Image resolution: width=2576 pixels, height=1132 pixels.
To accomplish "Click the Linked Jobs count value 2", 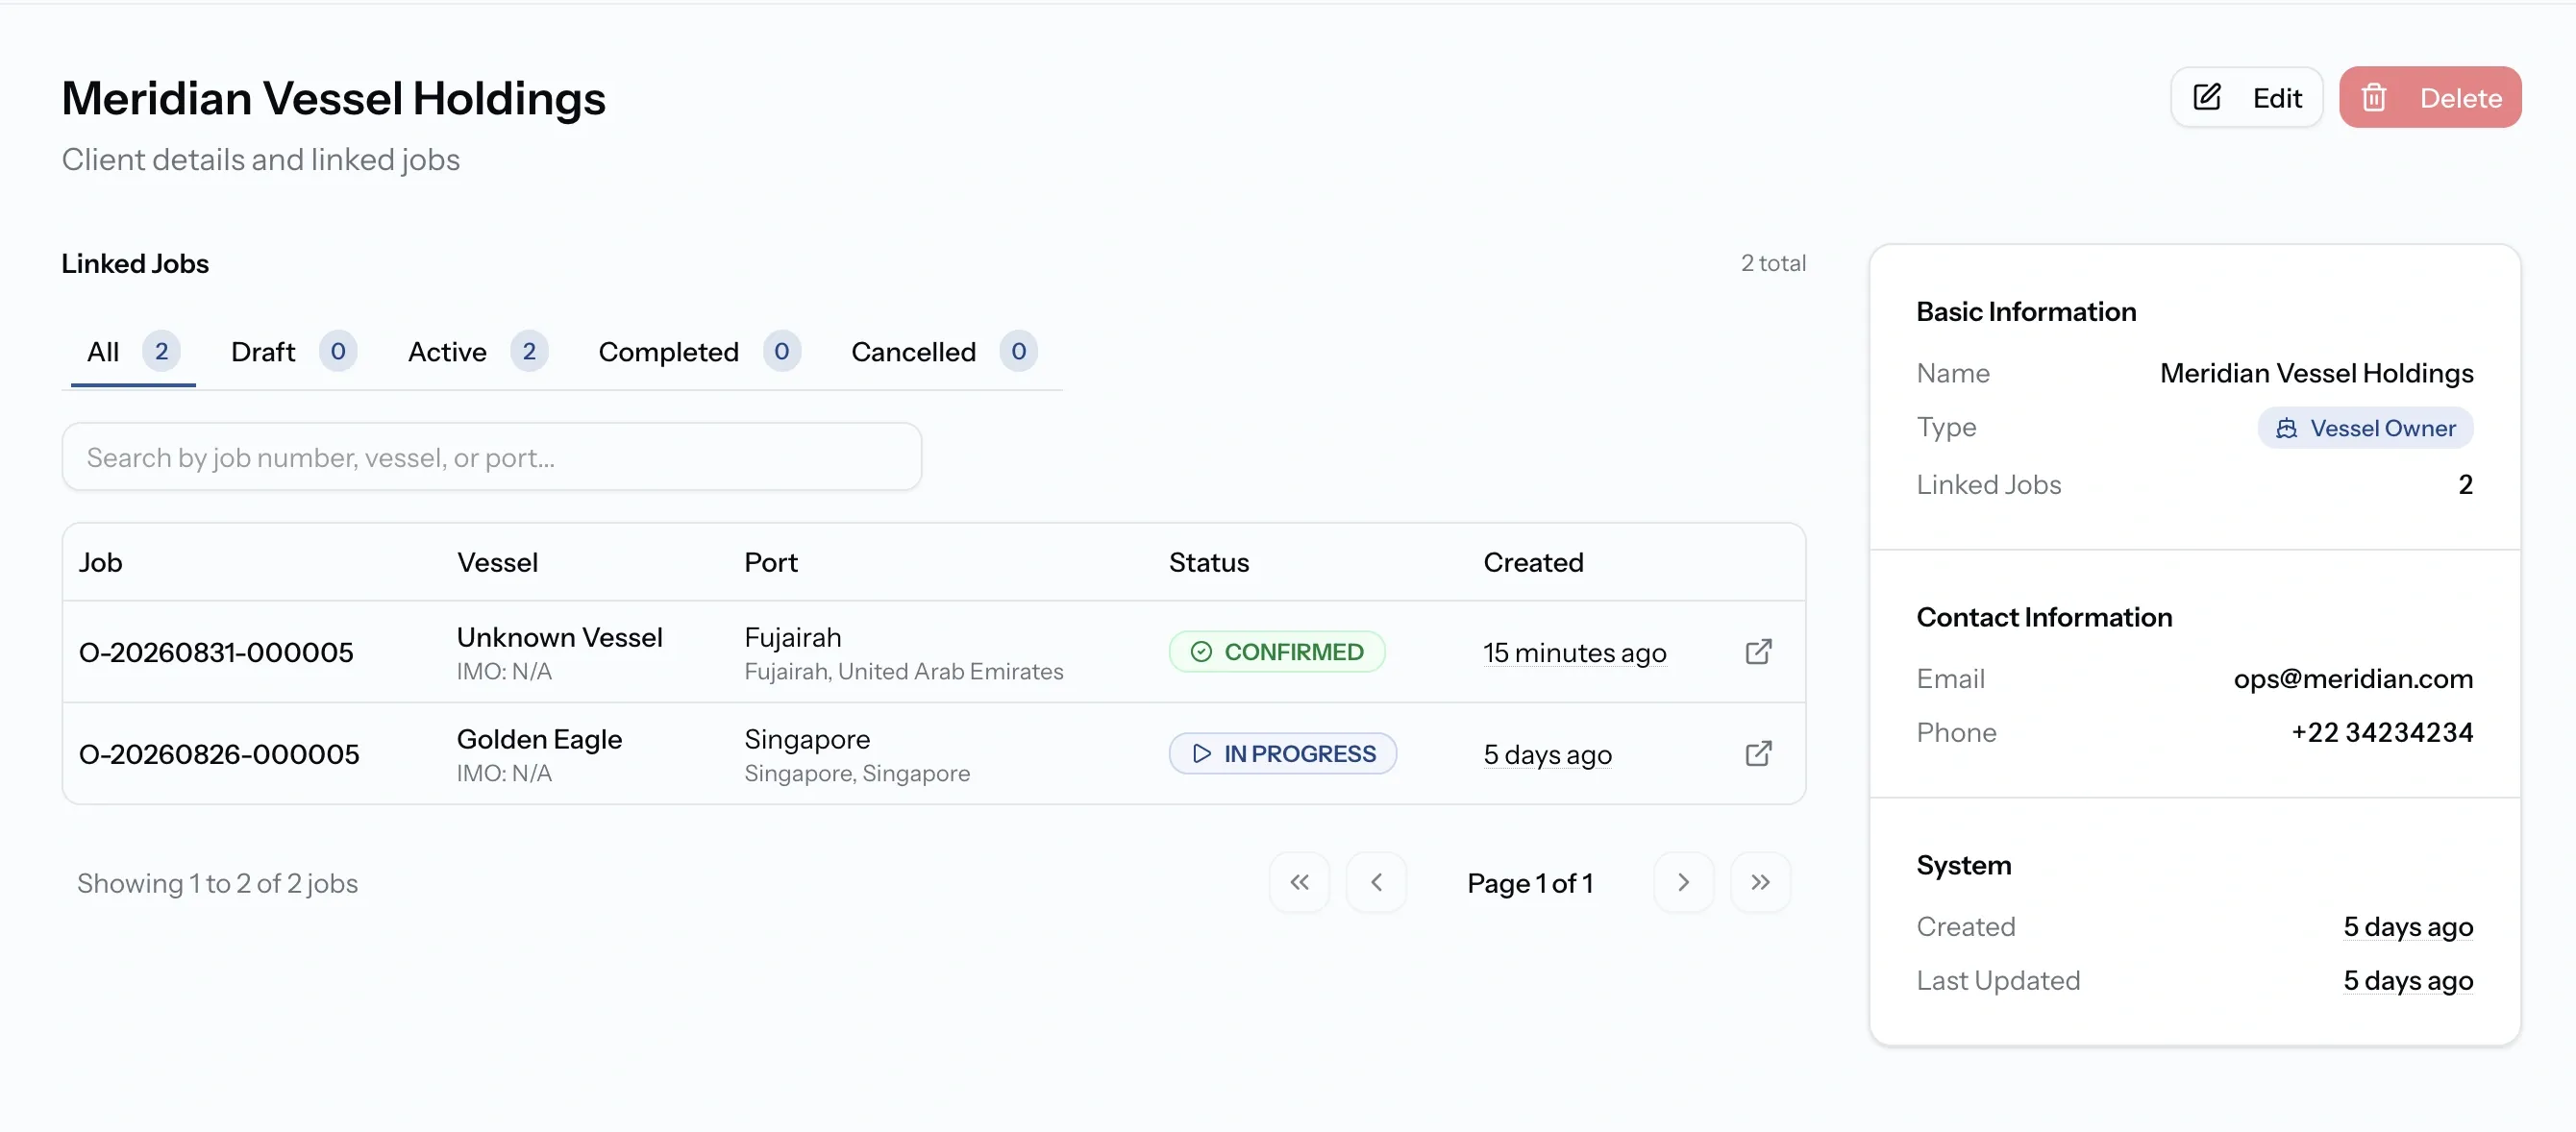I will click(2465, 485).
